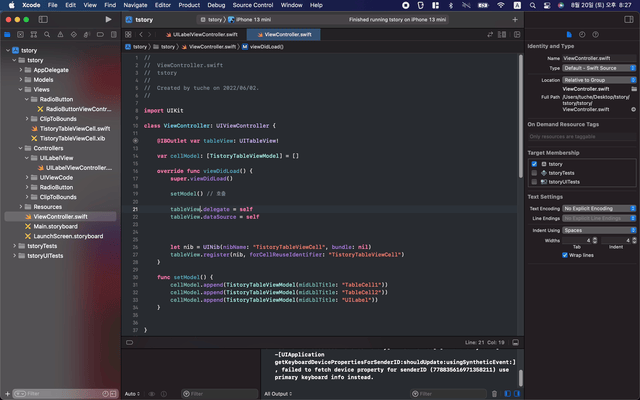Toggle the console pane view button

[x=517, y=394]
